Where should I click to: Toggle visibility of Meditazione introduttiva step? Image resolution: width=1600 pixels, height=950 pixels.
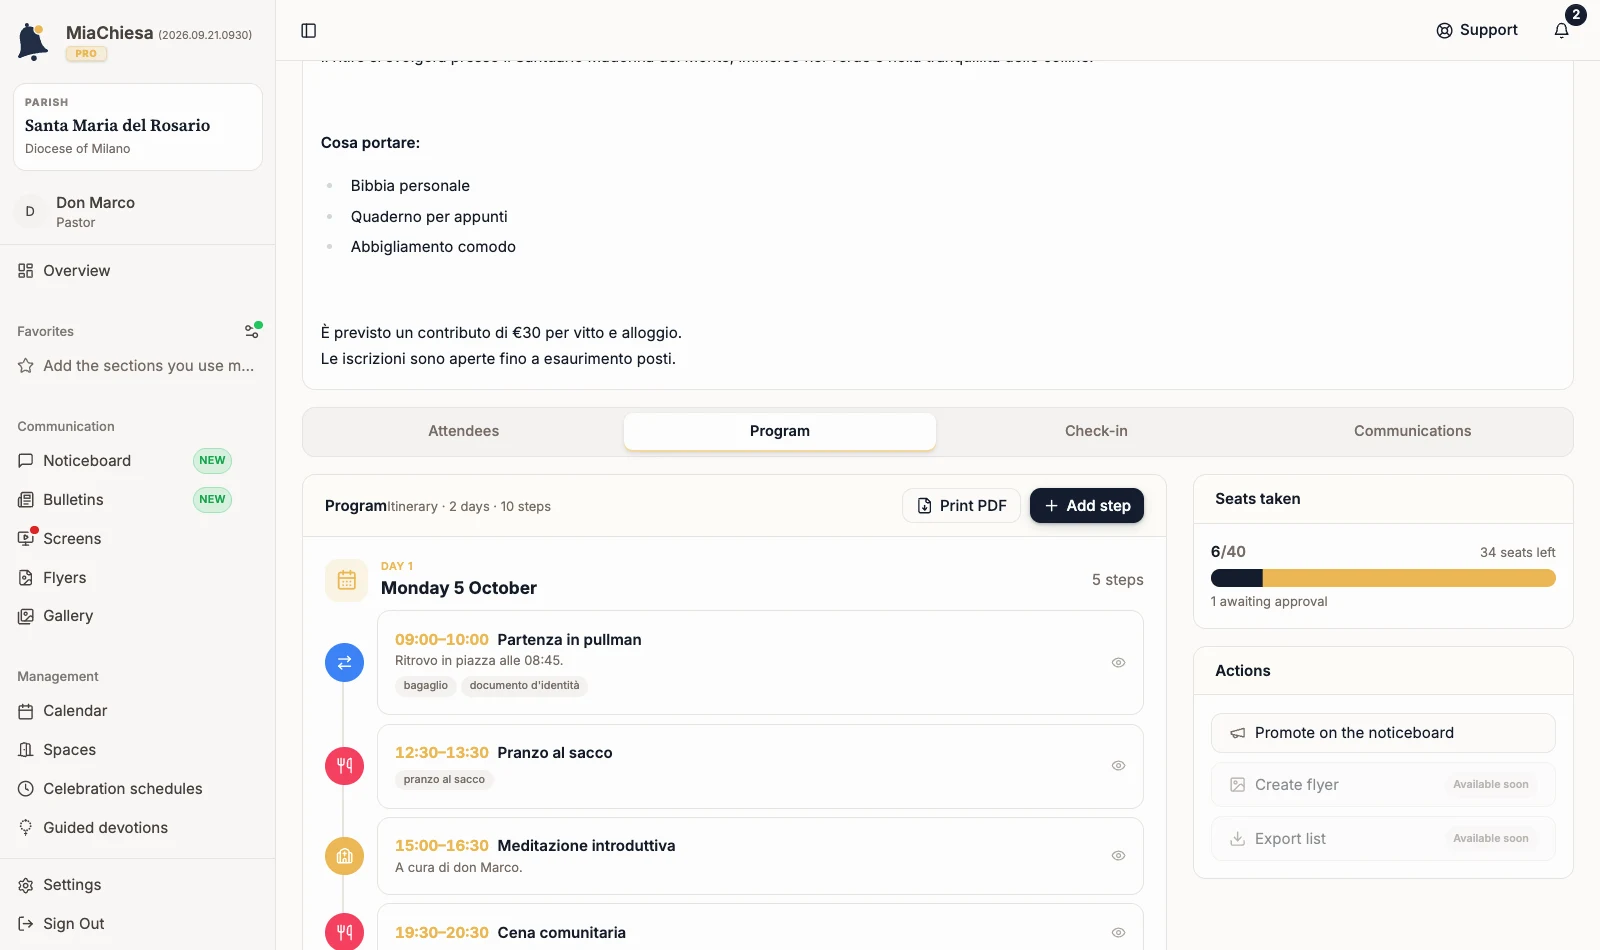pyautogui.click(x=1119, y=856)
